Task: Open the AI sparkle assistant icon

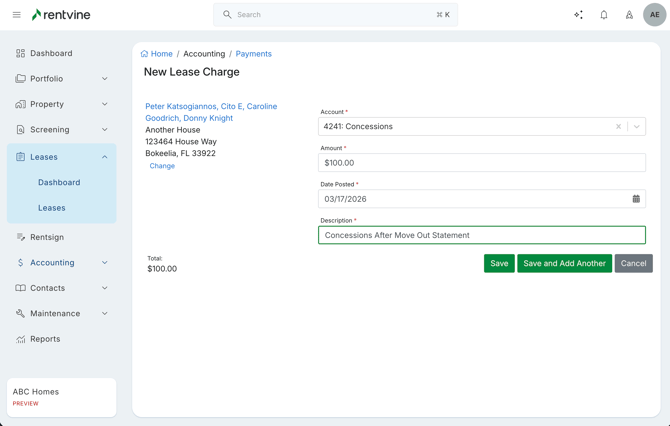Action: pos(578,15)
